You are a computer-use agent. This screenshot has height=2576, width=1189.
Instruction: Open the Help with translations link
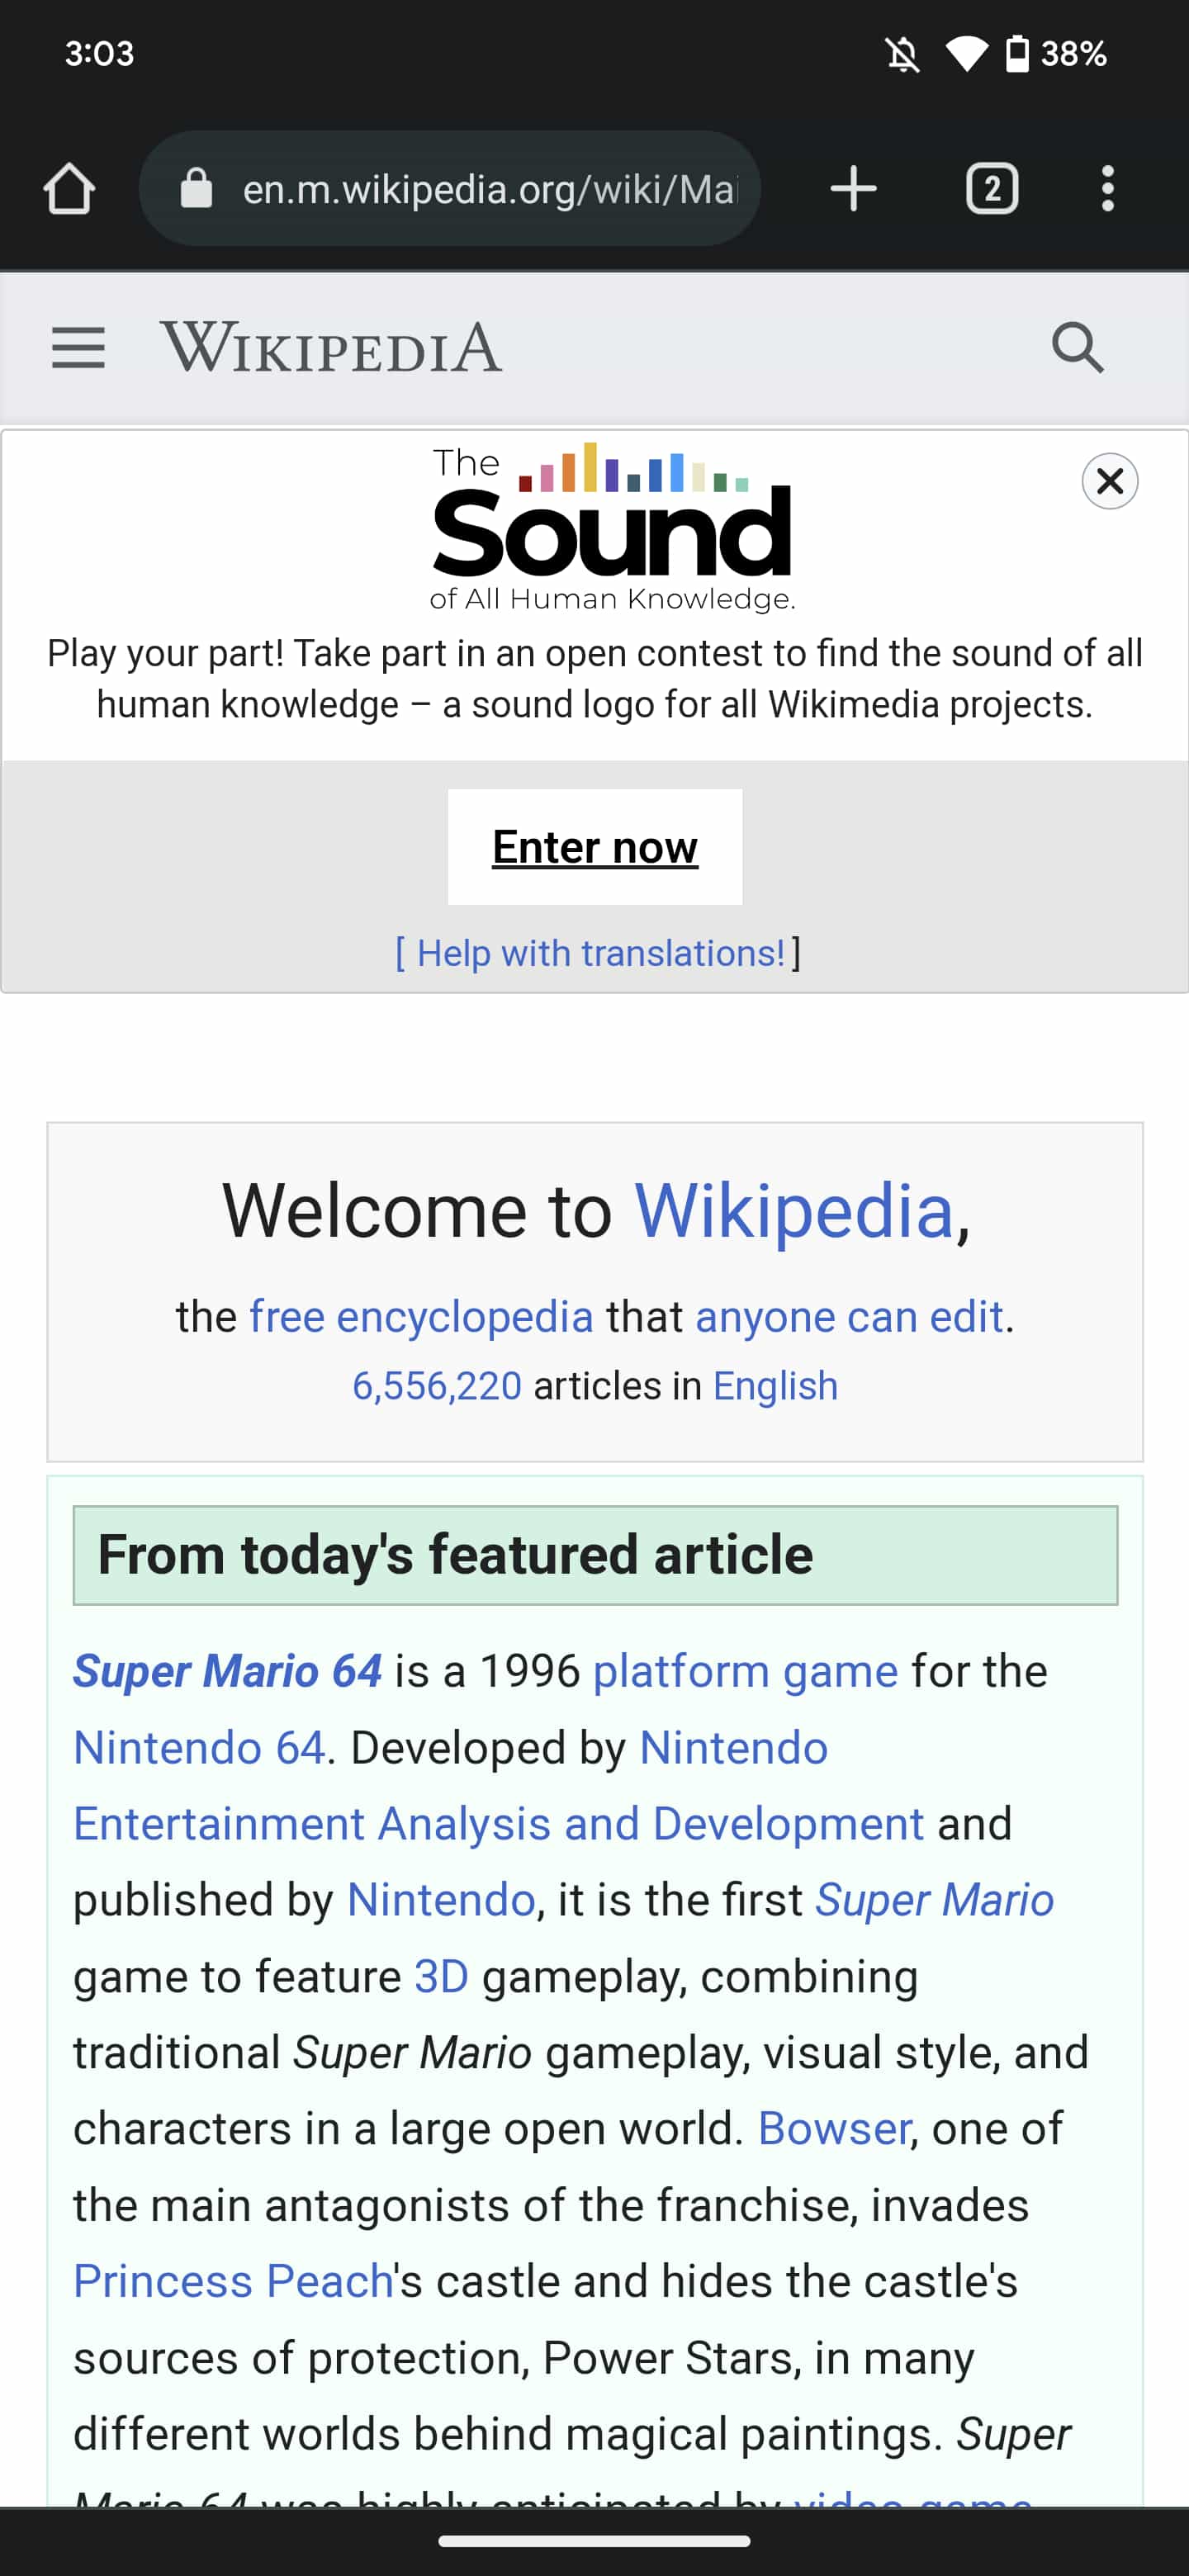600,953
